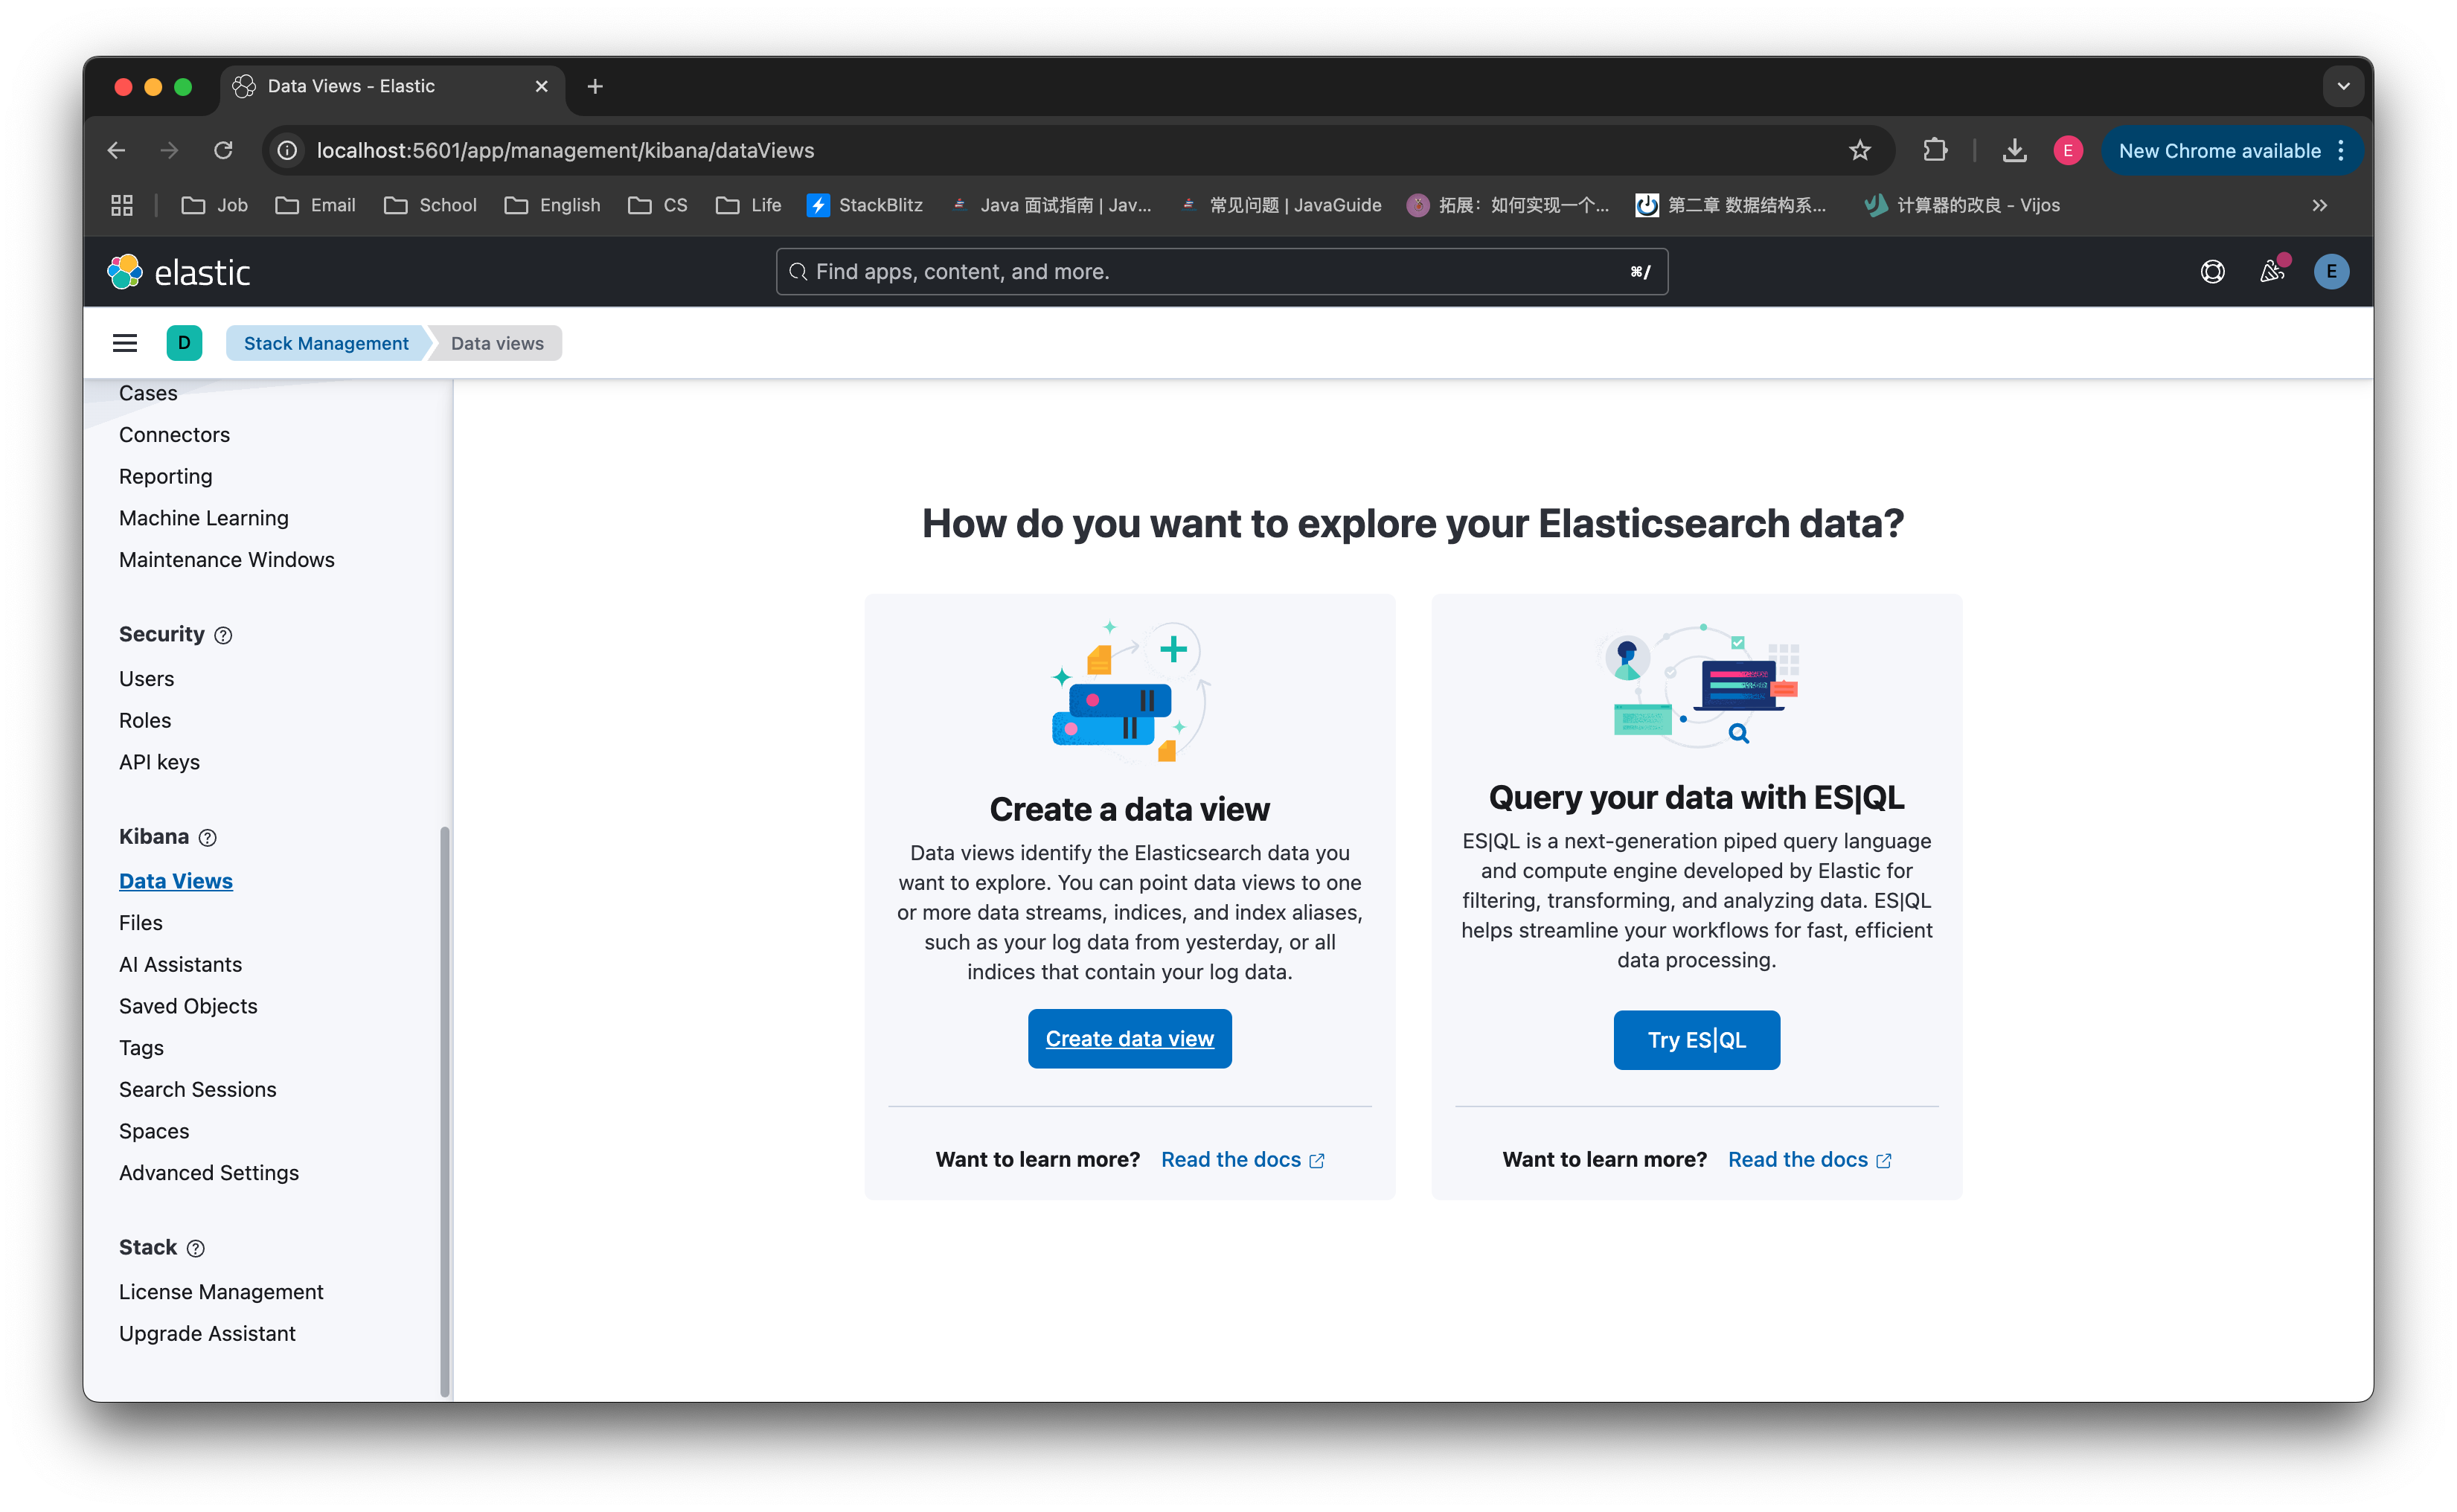Click Stack section help question icon
The height and width of the screenshot is (1512, 2457).
196,1249
